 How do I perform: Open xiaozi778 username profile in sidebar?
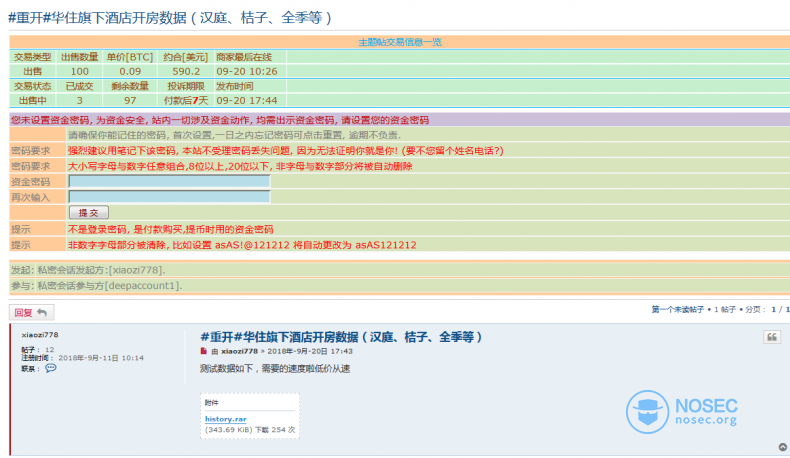point(40,335)
